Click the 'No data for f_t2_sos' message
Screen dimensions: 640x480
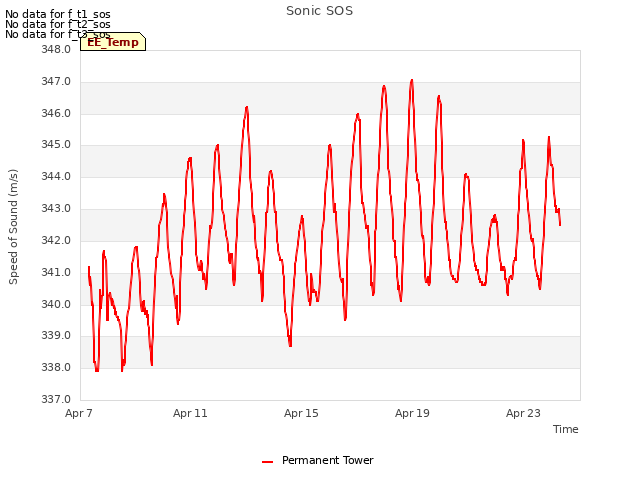tap(58, 24)
